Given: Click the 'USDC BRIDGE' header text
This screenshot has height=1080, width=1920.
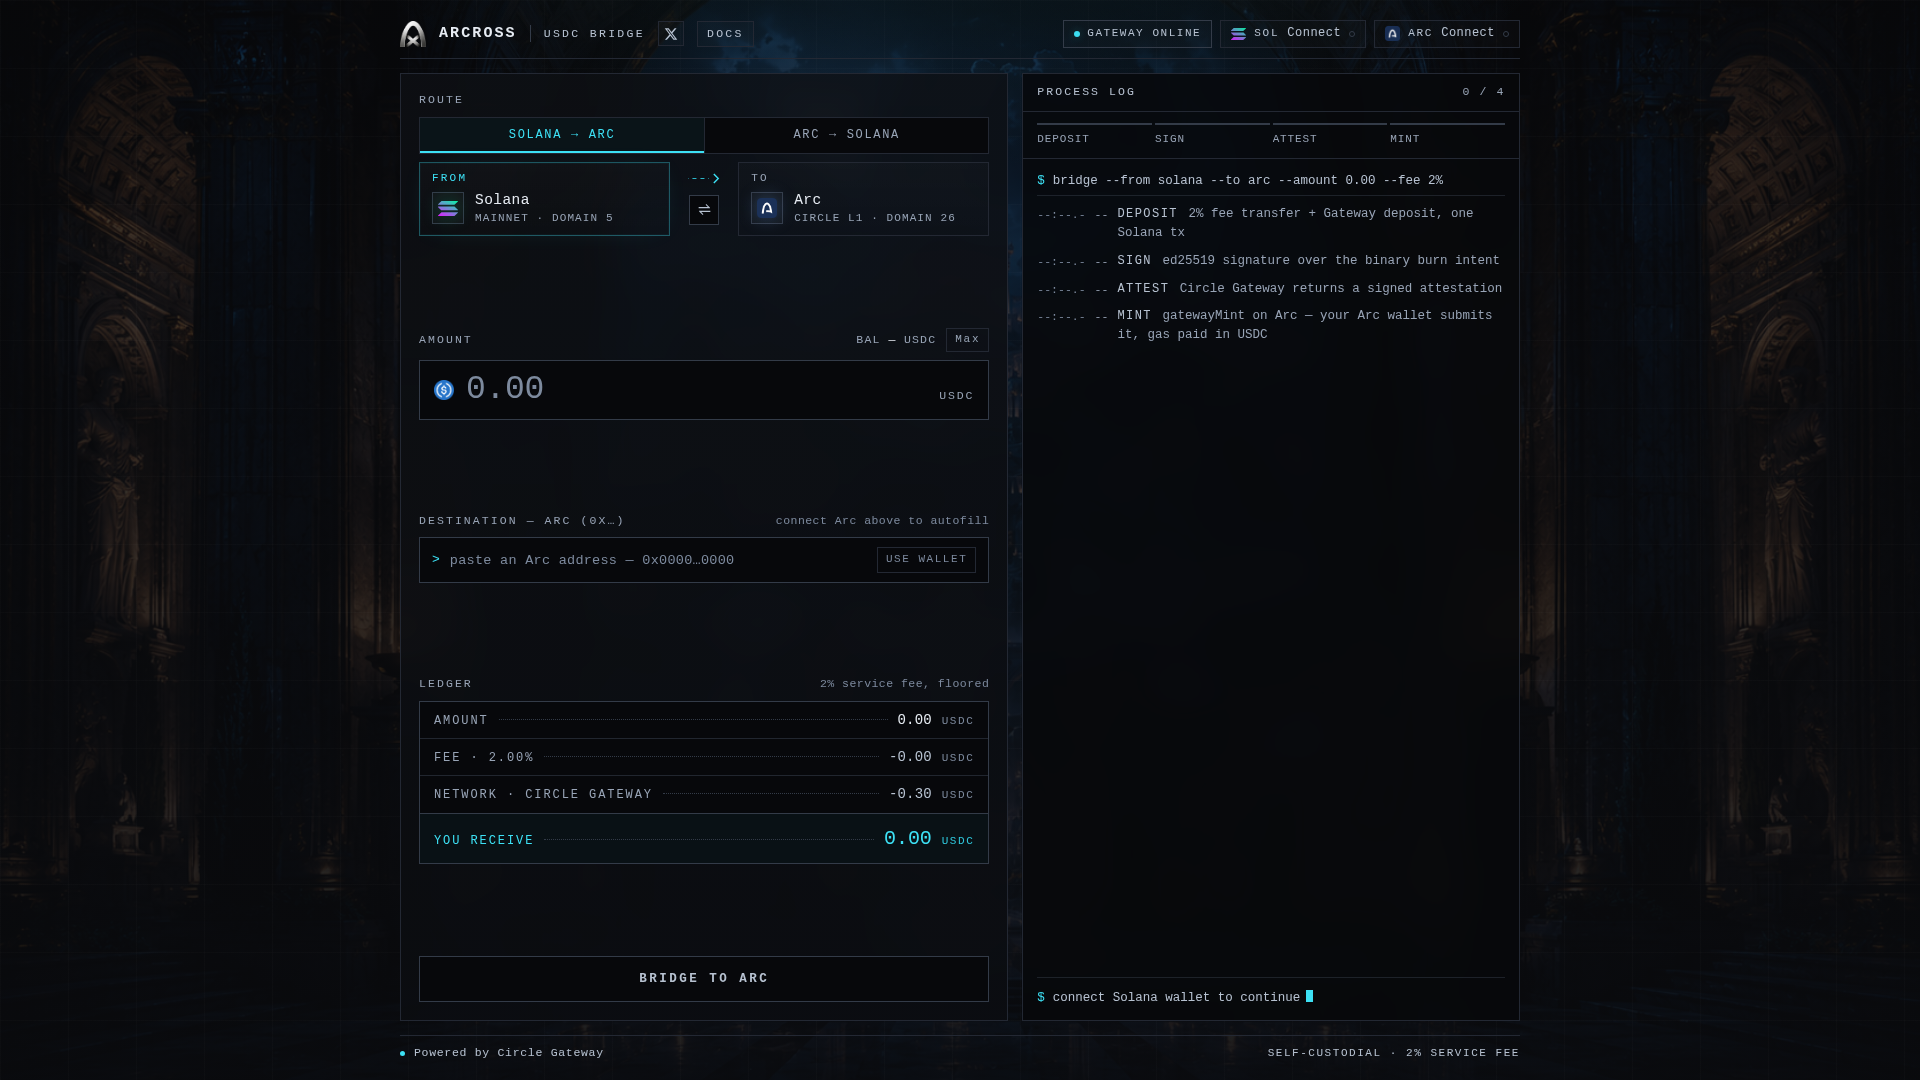Looking at the screenshot, I should point(594,34).
